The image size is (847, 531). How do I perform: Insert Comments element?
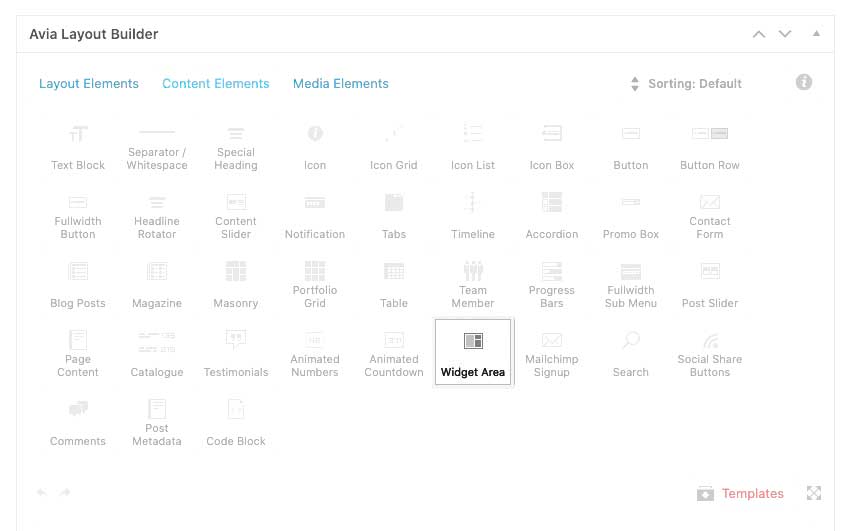[x=78, y=422]
